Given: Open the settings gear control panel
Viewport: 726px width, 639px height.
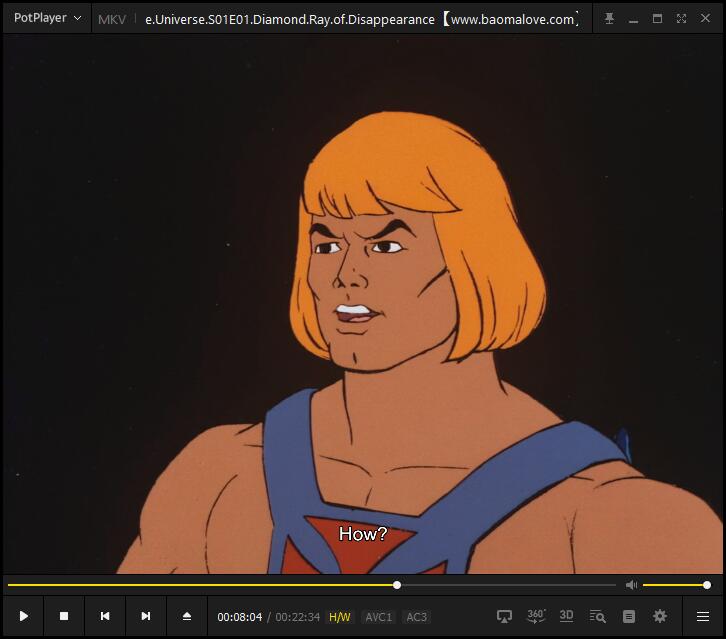Looking at the screenshot, I should (x=660, y=616).
